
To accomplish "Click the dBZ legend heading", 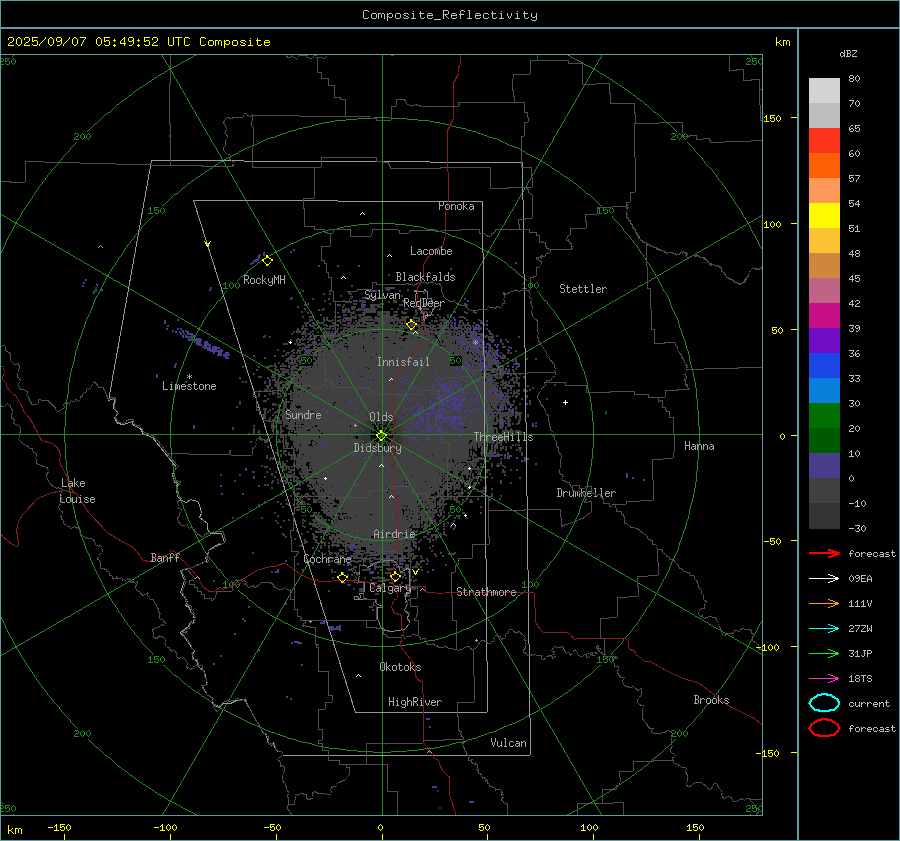I will [848, 53].
